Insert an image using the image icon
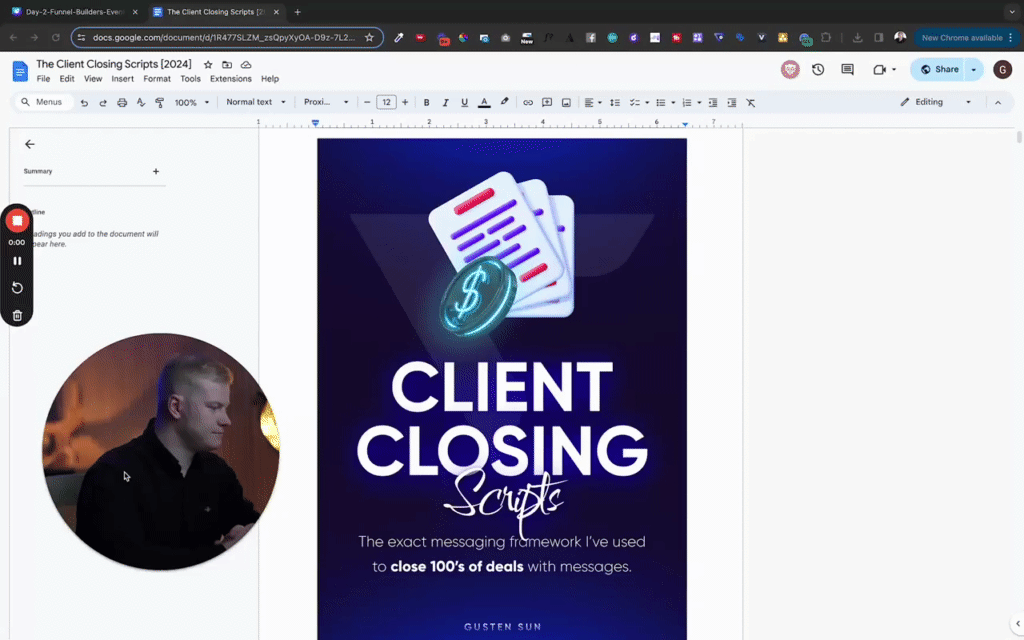1024x640 pixels. click(x=566, y=102)
